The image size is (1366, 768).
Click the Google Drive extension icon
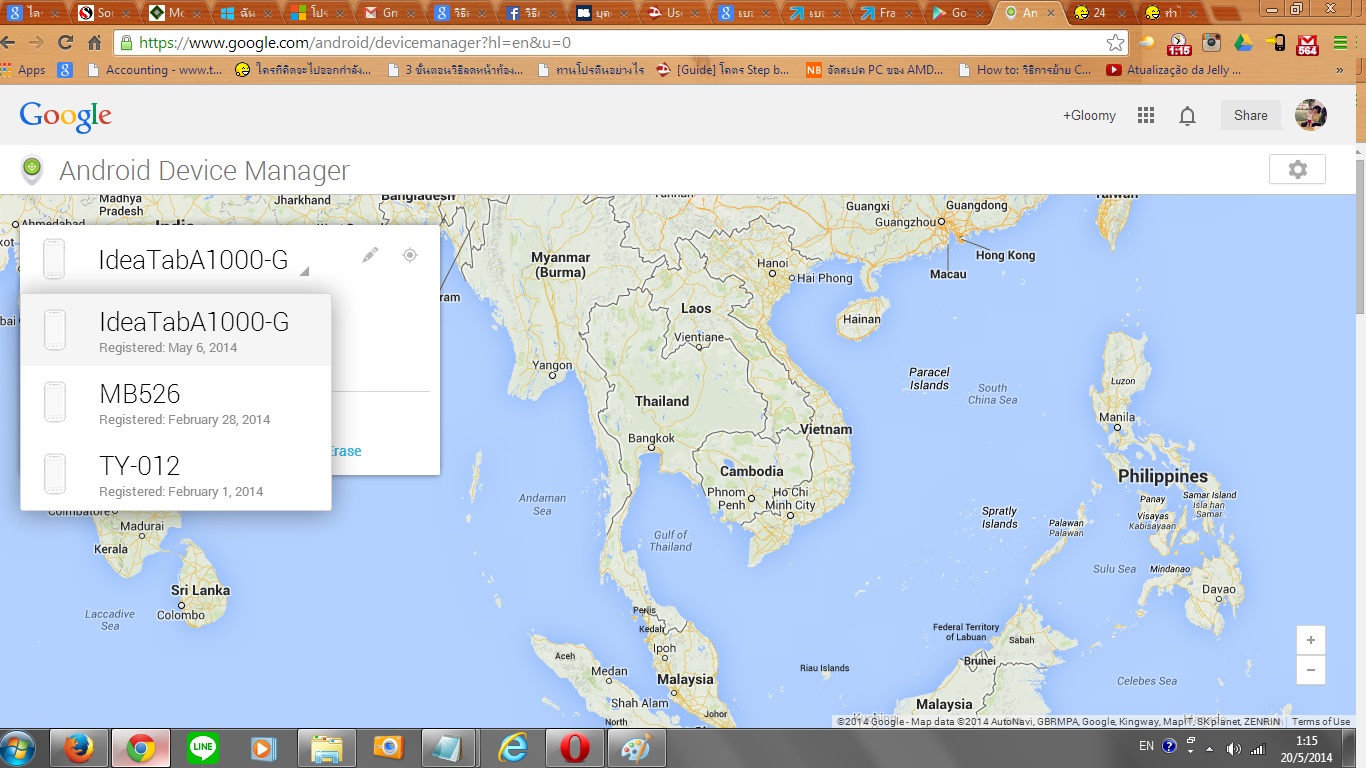1243,43
